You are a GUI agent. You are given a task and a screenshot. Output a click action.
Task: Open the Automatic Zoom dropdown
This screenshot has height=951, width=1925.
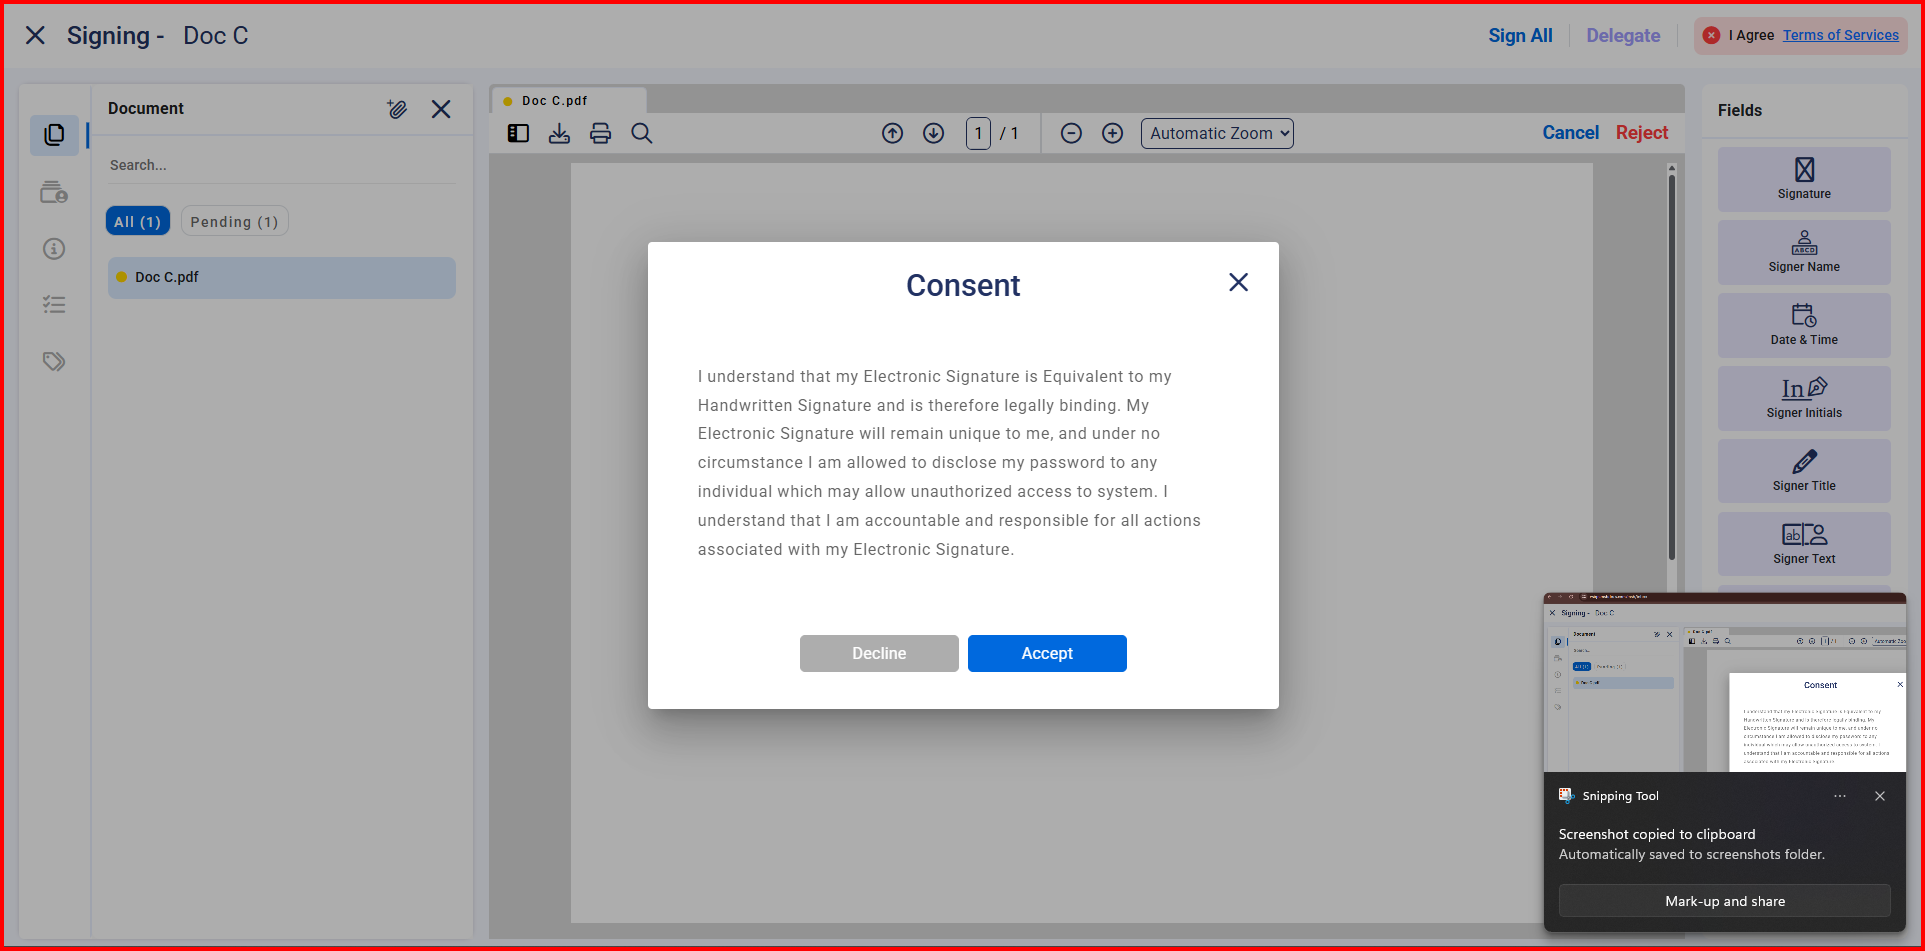coord(1216,133)
